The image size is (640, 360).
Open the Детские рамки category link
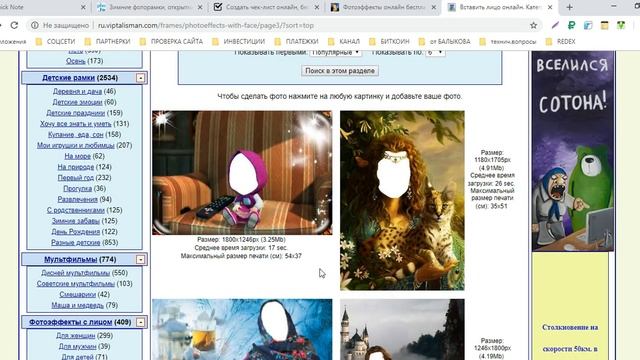[68, 78]
